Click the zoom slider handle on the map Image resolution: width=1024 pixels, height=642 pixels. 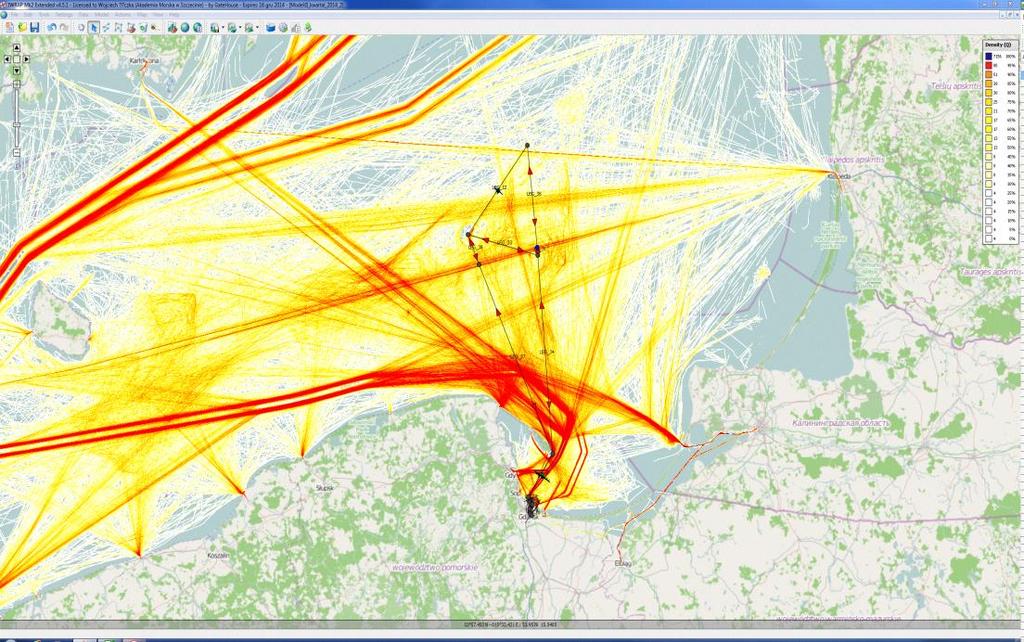[x=17, y=124]
